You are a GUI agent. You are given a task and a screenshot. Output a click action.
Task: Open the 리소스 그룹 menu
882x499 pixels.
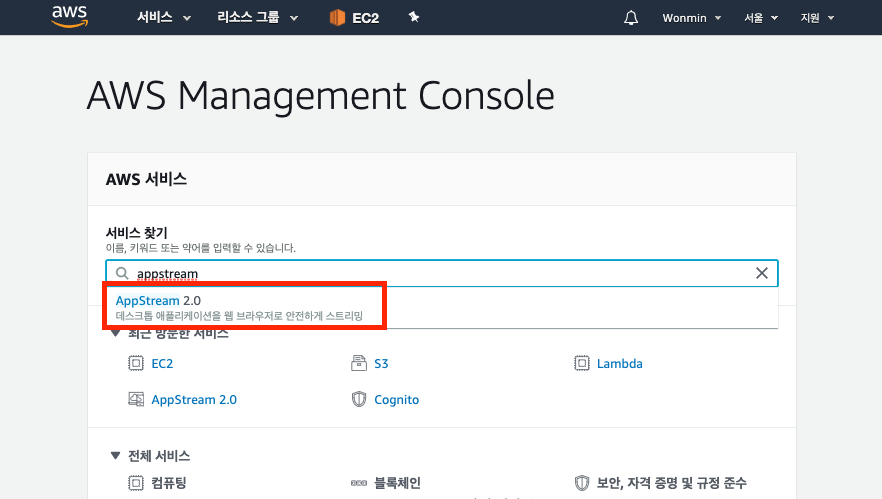pyautogui.click(x=257, y=17)
